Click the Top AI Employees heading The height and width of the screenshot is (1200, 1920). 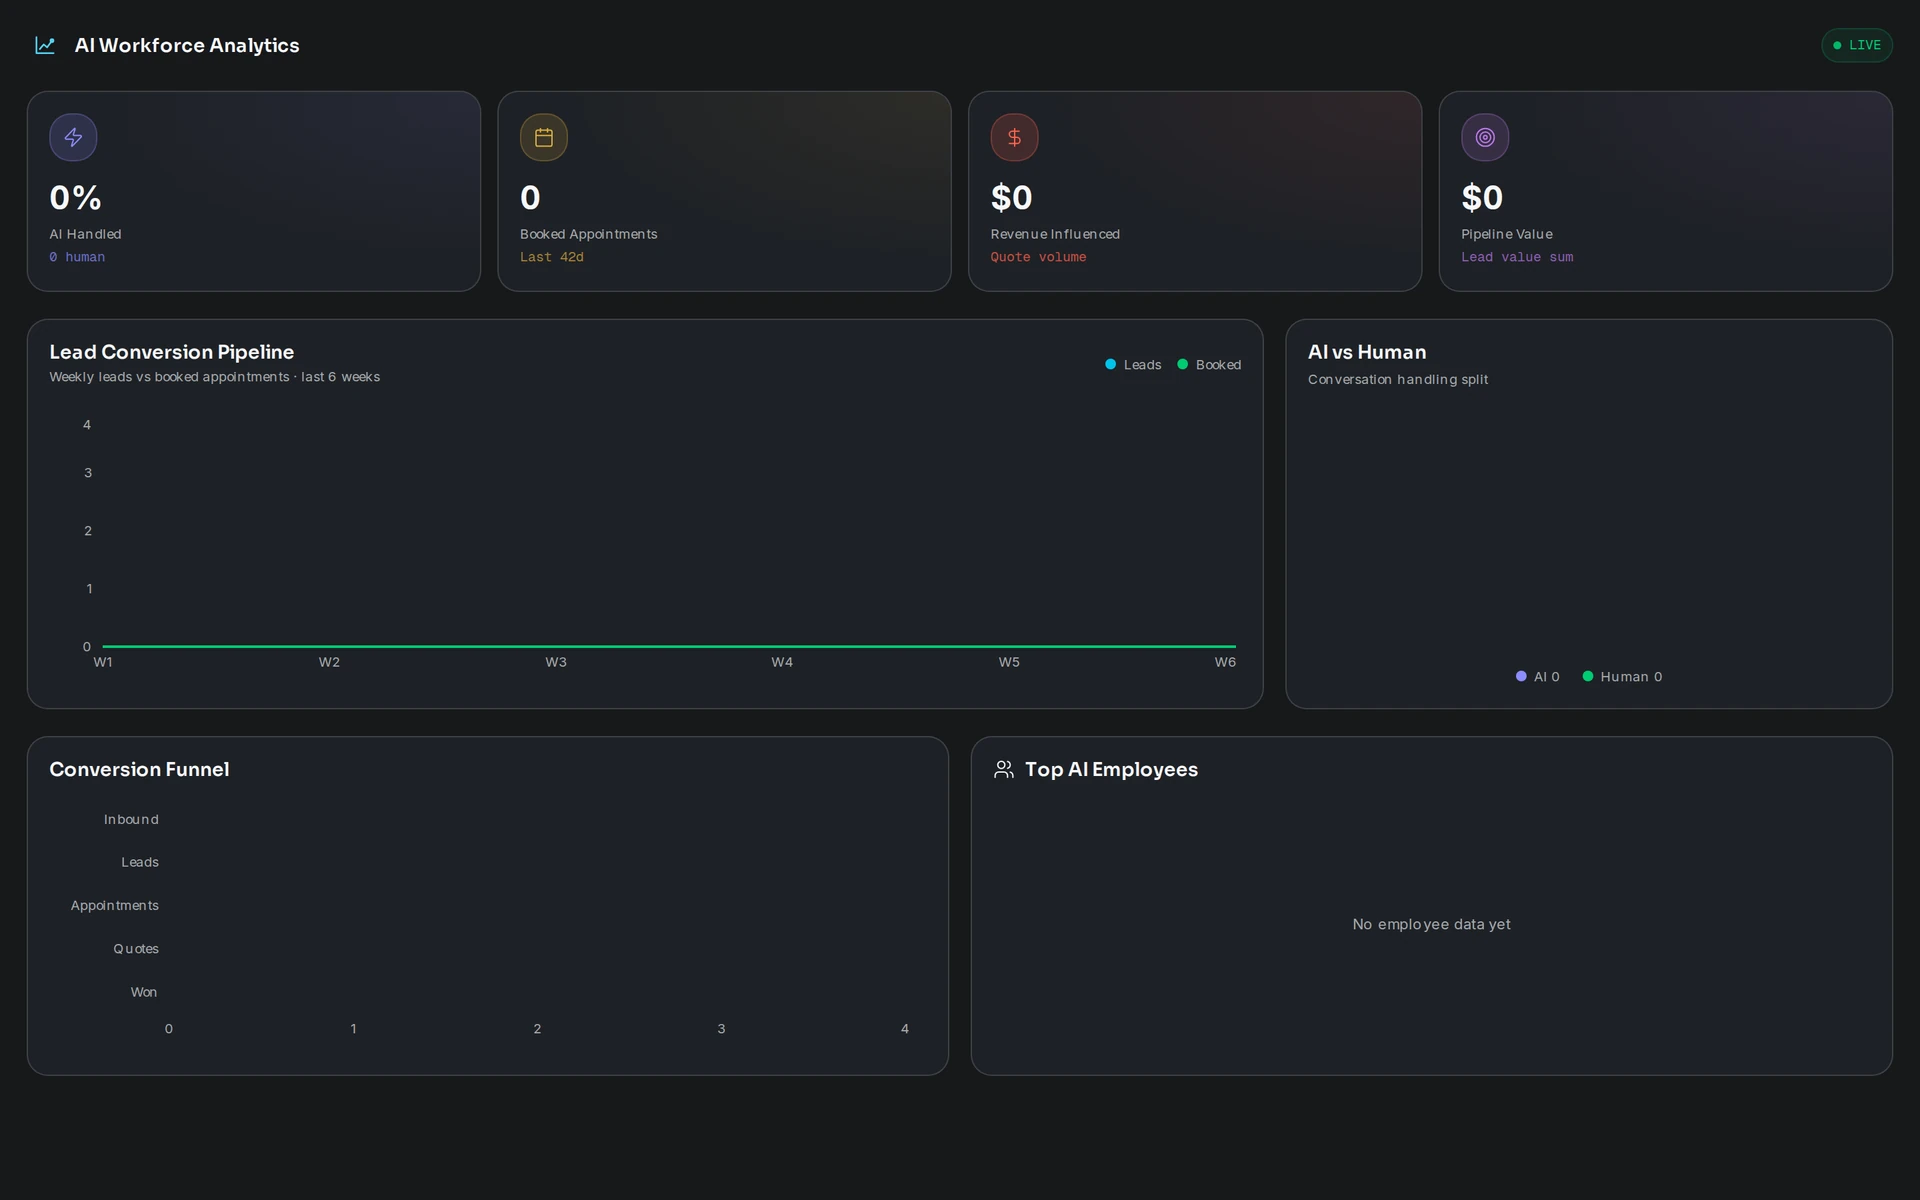(x=1111, y=769)
